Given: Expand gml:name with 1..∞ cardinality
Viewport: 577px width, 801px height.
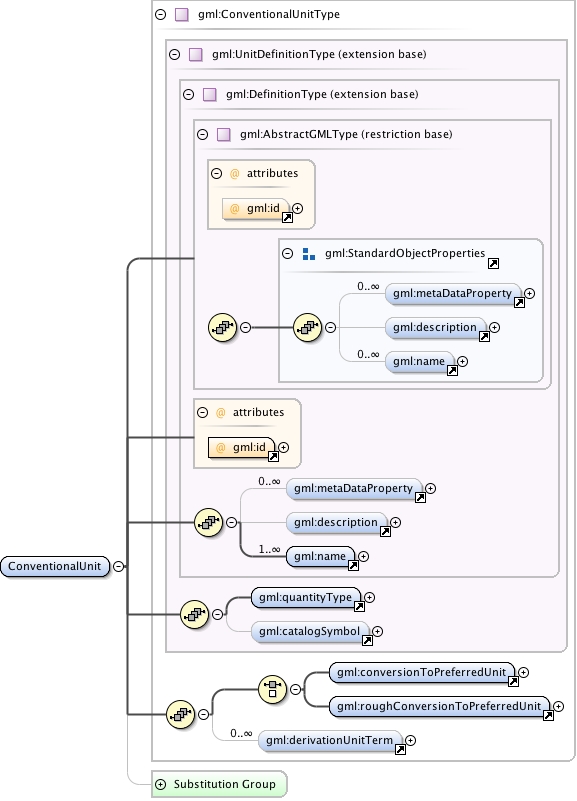Looking at the screenshot, I should [363, 556].
